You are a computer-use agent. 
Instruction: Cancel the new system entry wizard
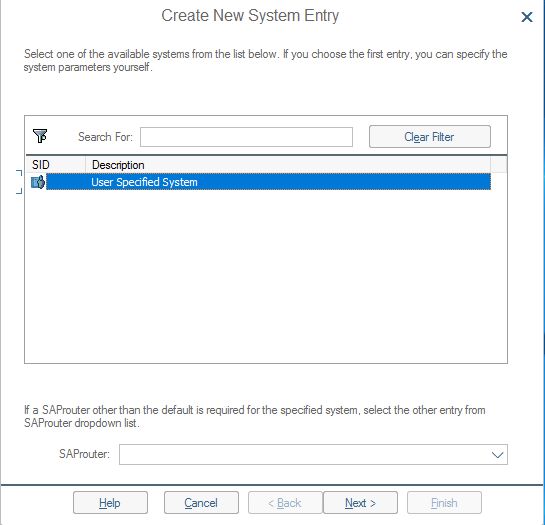pyautogui.click(x=201, y=502)
